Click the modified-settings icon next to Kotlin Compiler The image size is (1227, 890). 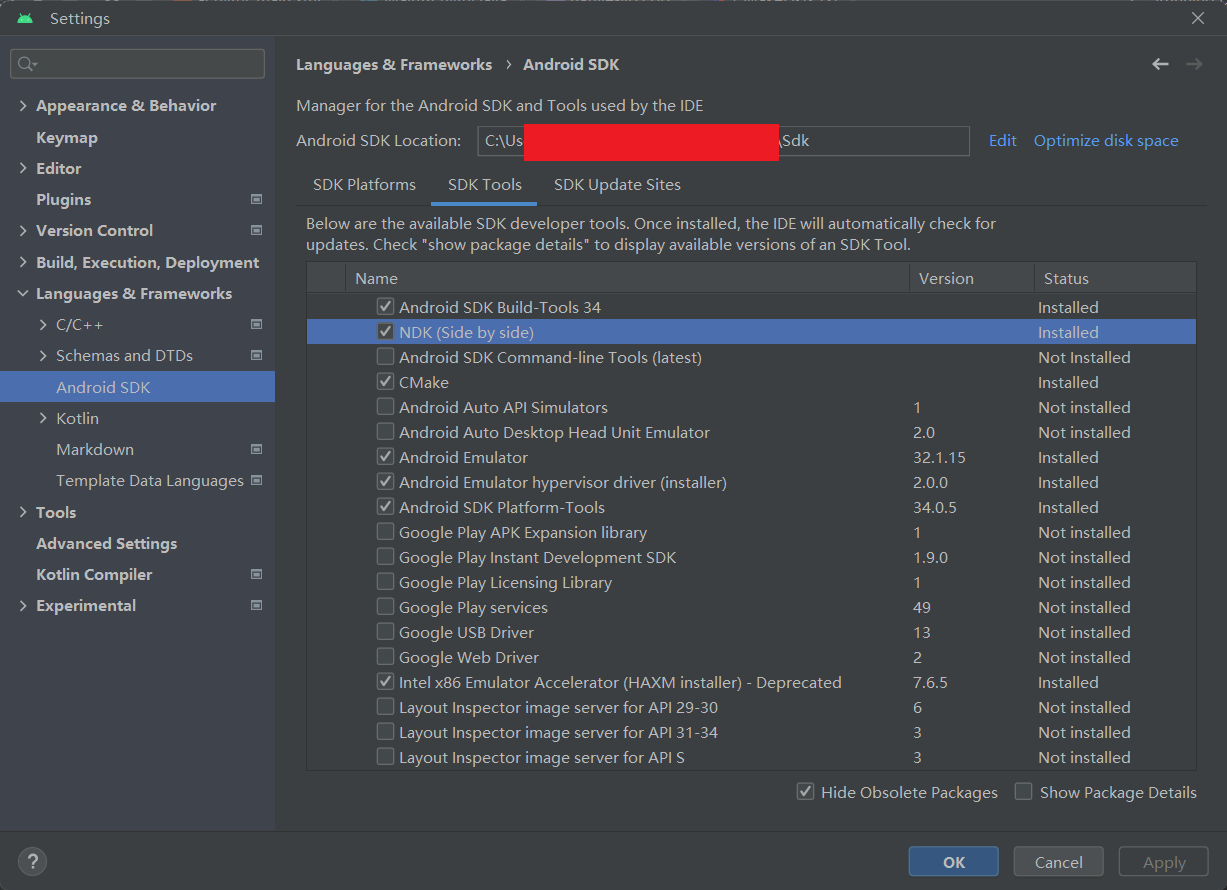[x=258, y=574]
